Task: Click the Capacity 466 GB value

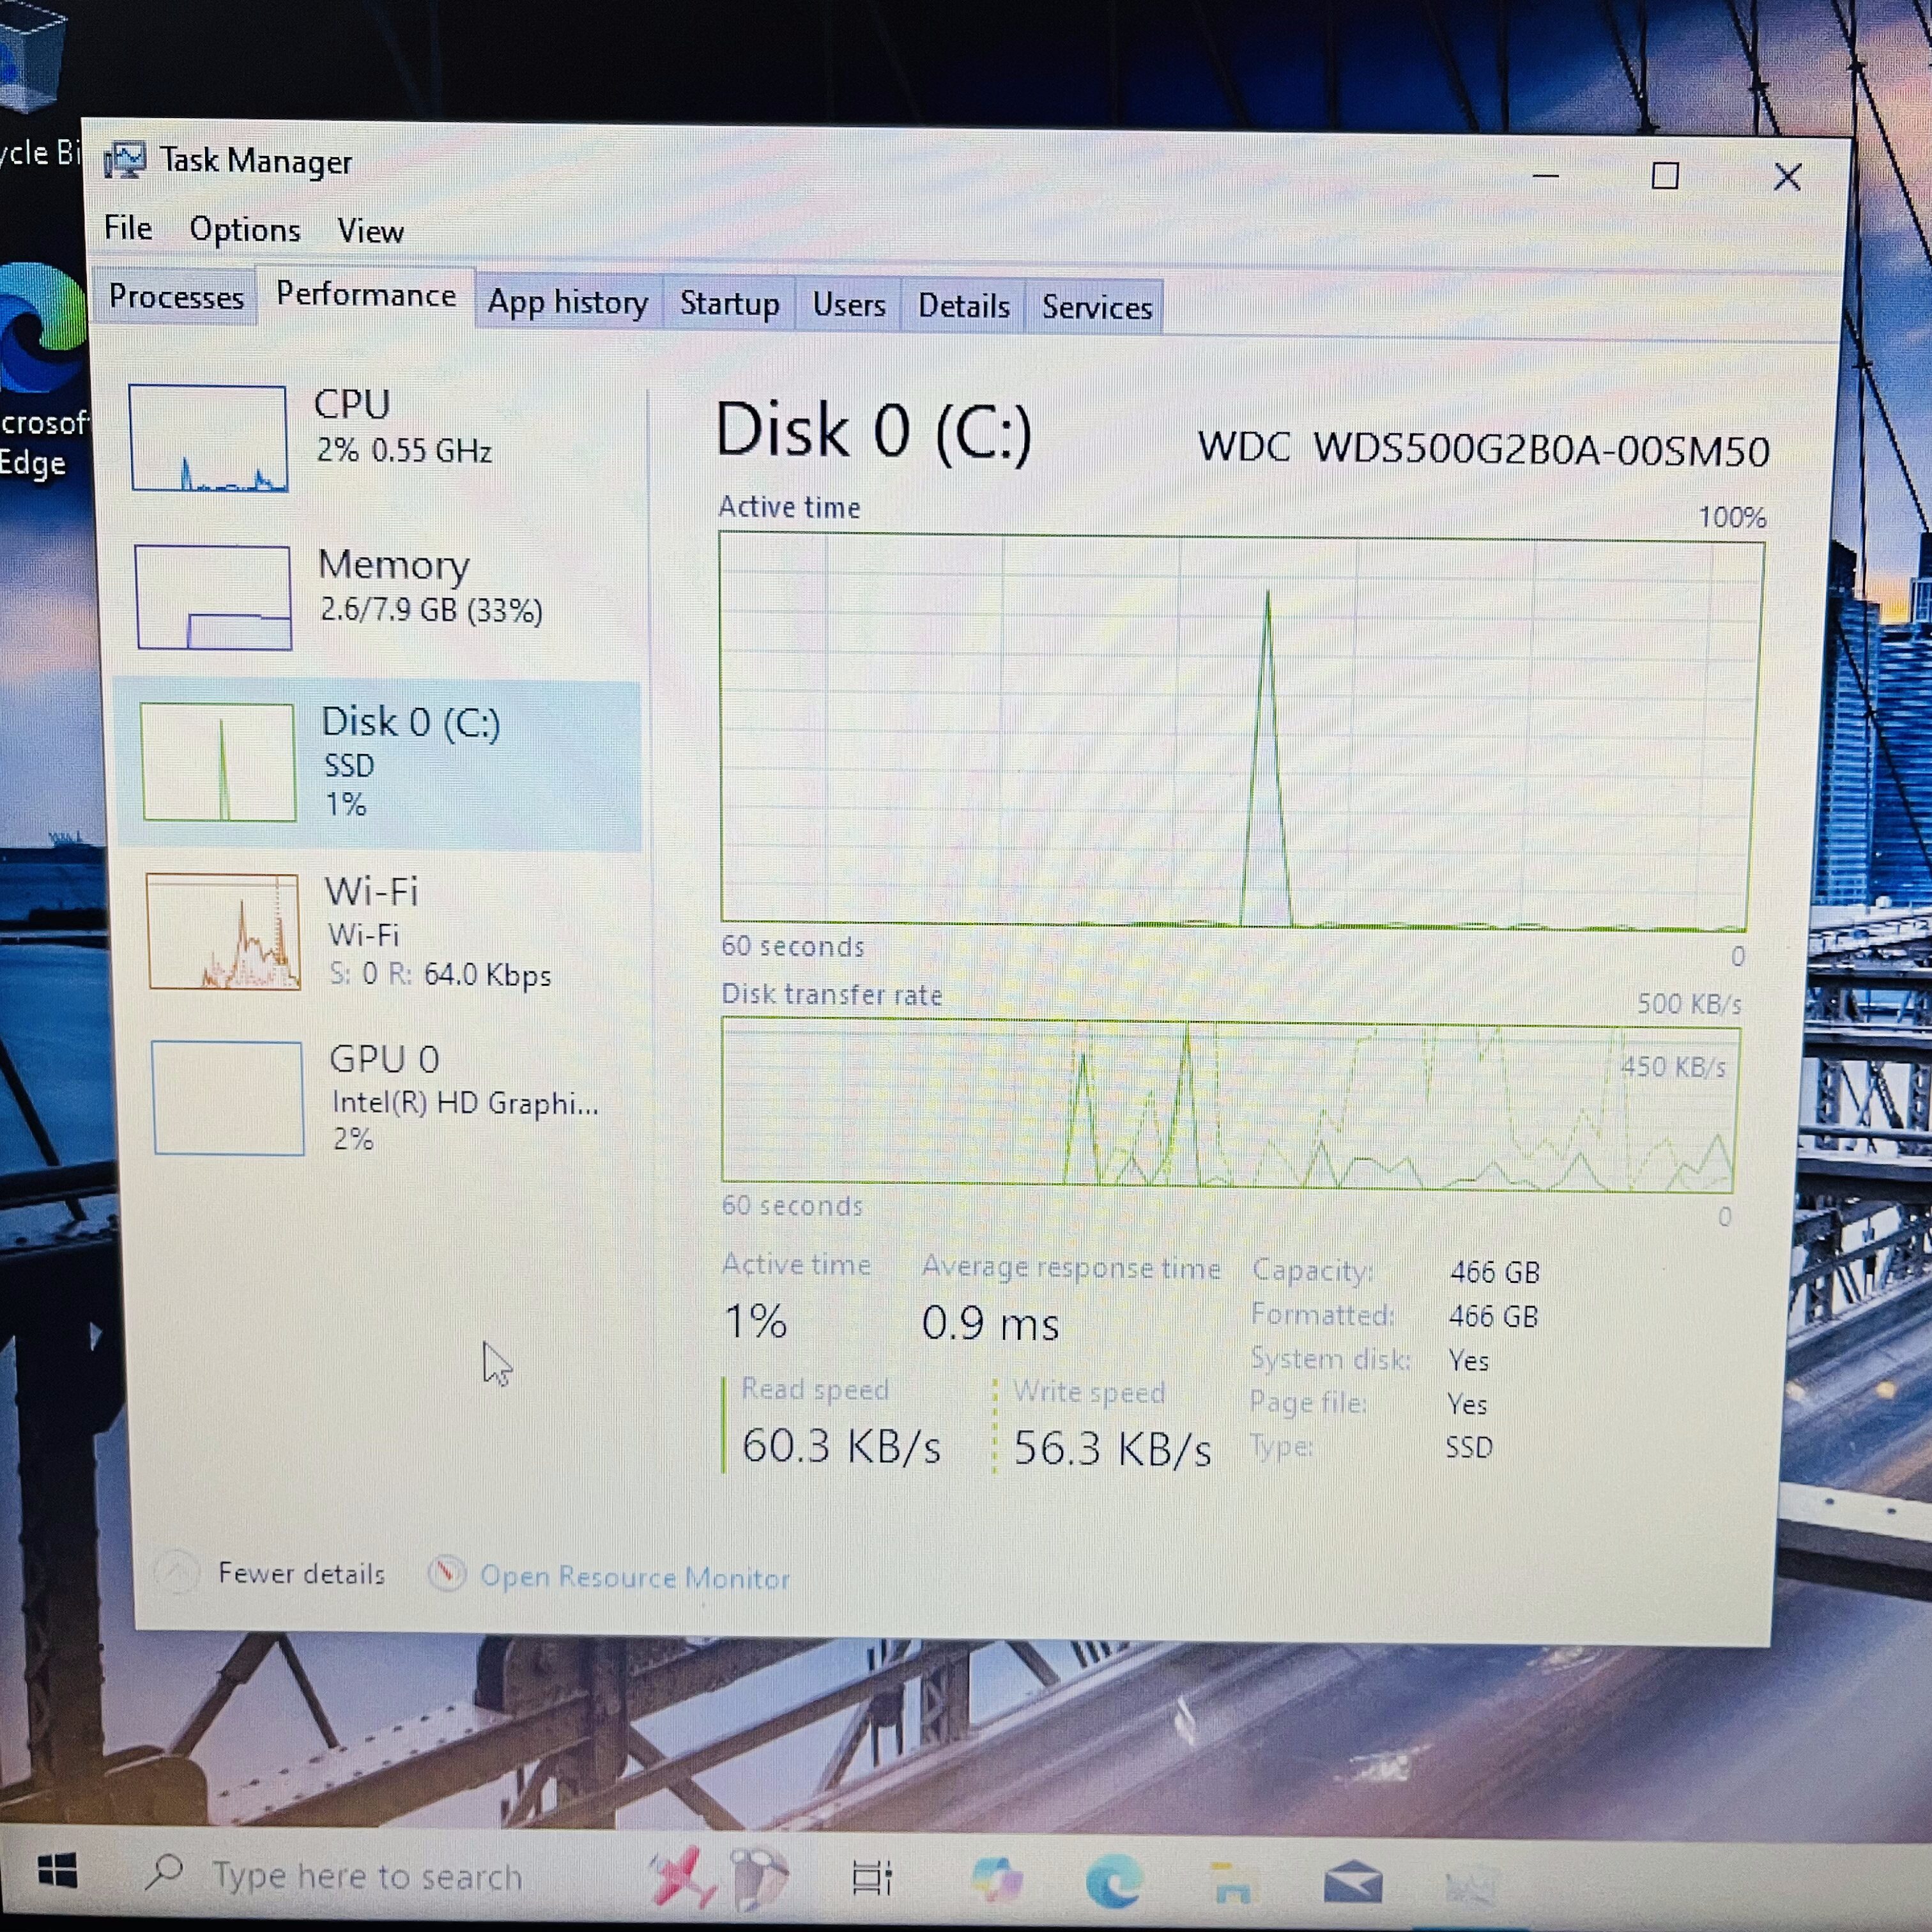Action: (x=1495, y=1272)
